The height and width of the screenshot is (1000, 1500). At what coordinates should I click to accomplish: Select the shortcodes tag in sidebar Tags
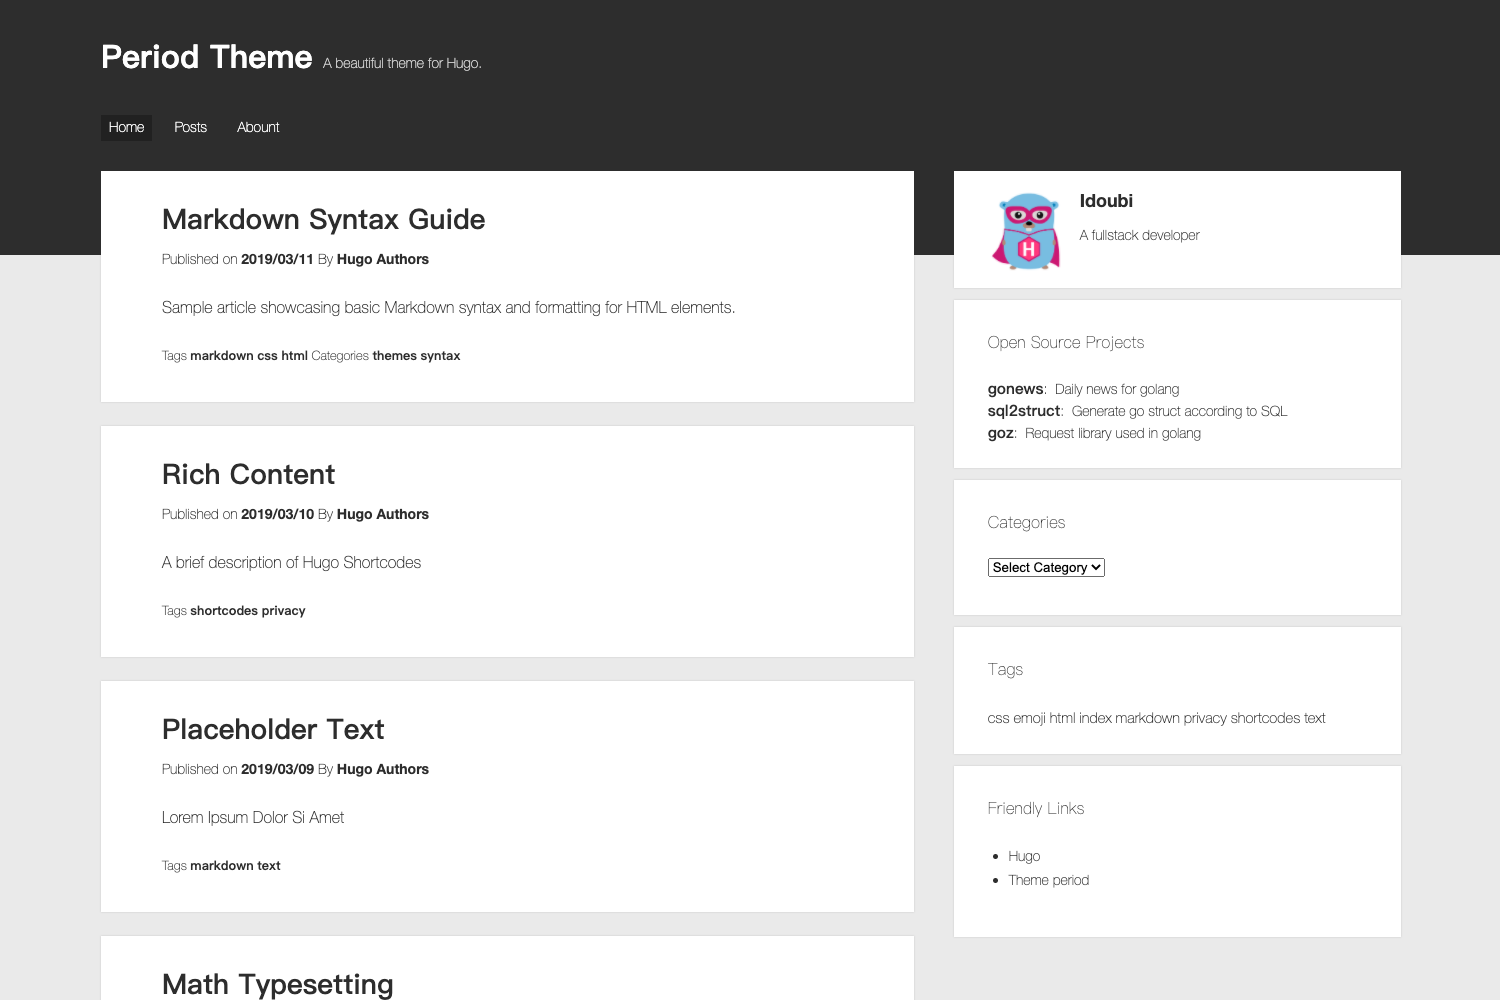pyautogui.click(x=1265, y=718)
